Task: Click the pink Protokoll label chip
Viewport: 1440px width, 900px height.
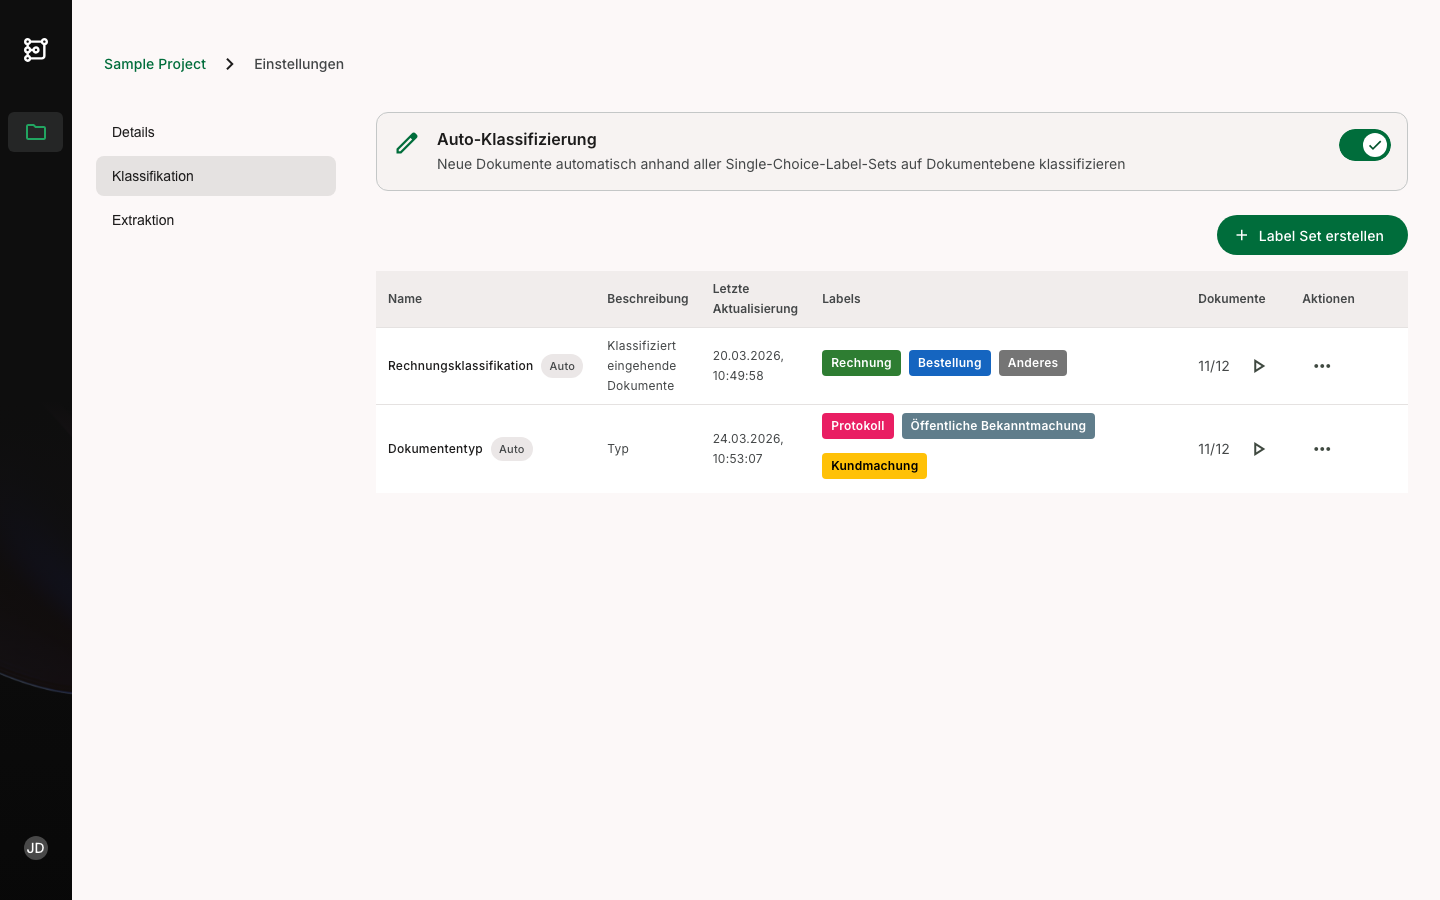Action: point(857,426)
